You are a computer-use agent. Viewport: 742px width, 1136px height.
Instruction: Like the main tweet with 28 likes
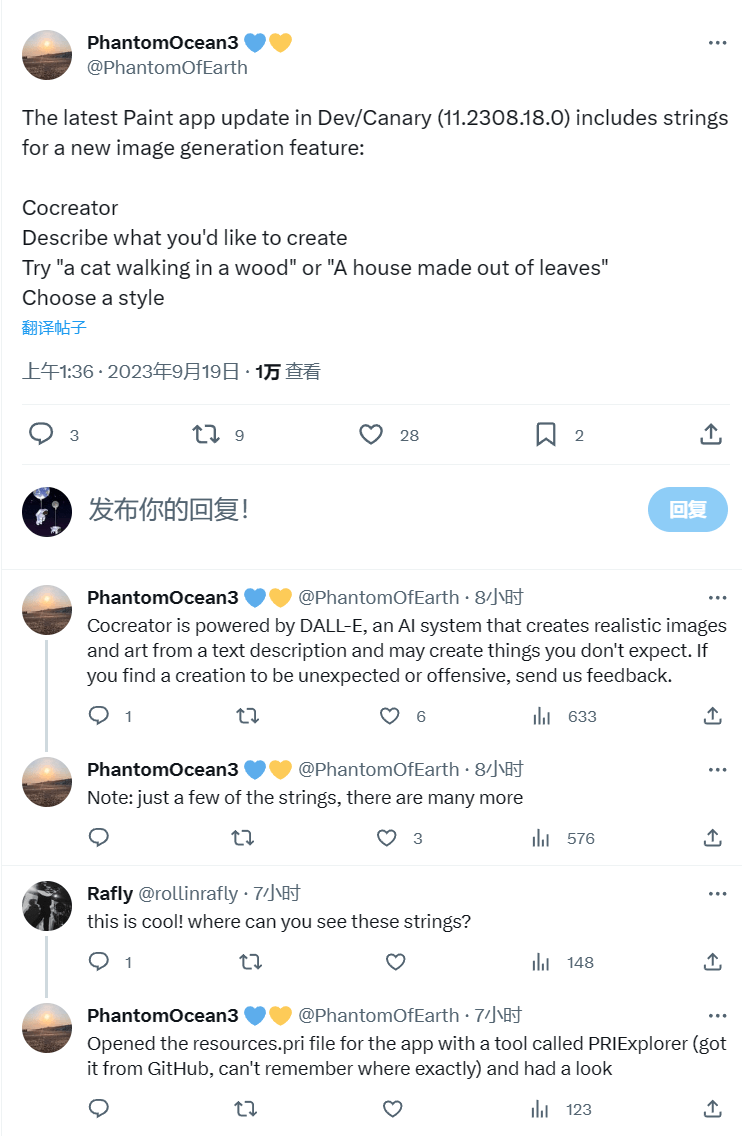point(371,434)
